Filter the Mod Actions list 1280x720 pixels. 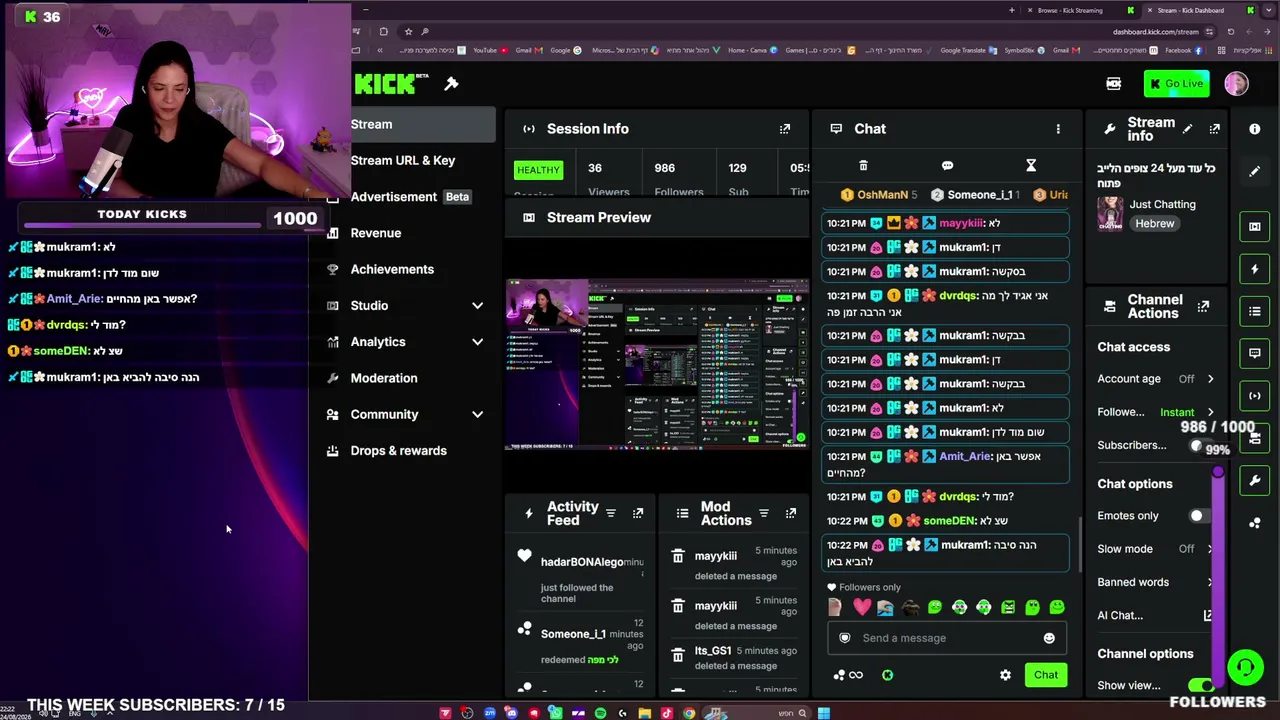764,514
